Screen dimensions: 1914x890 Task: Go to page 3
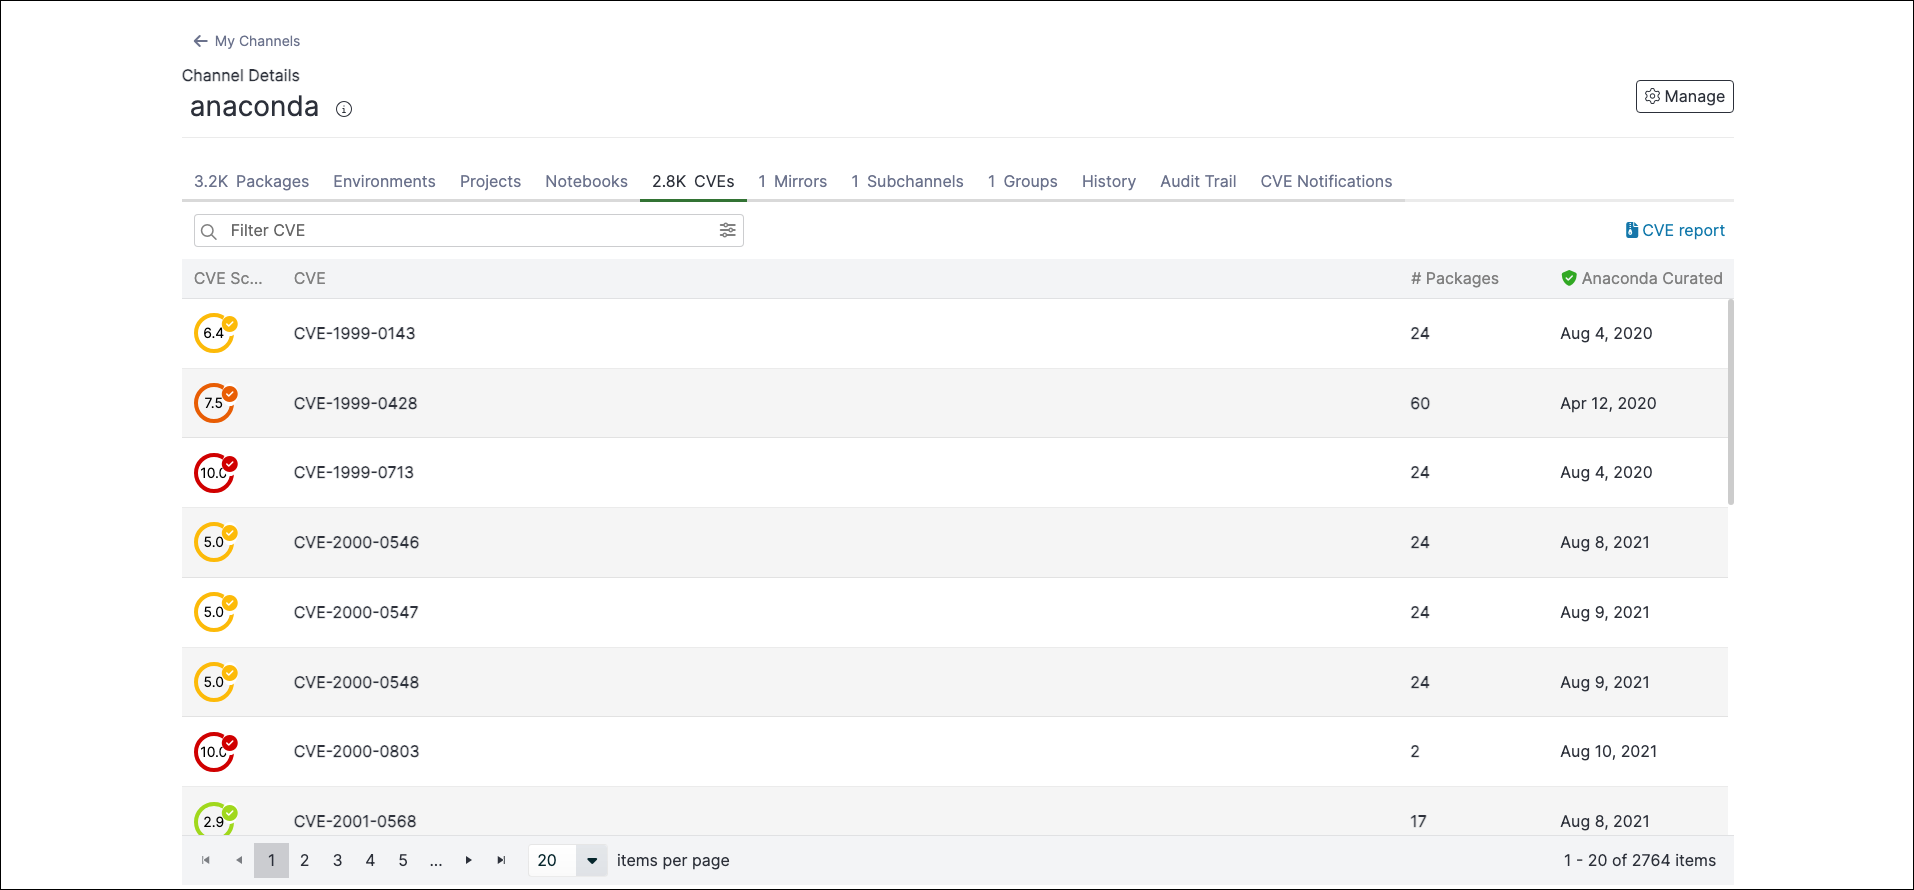[338, 860]
